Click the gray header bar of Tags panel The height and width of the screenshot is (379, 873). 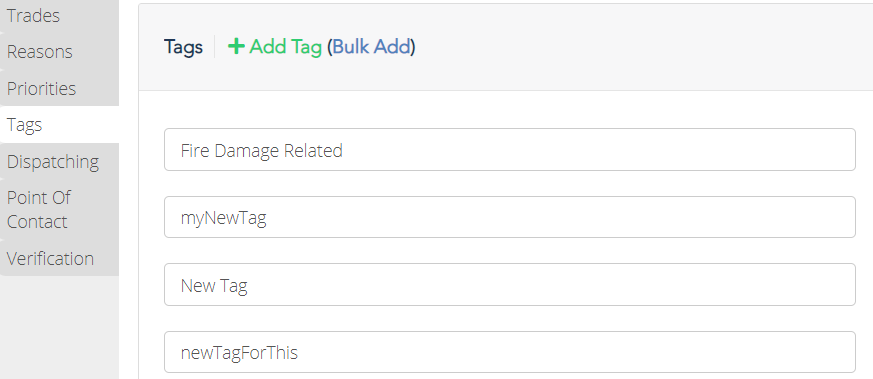tap(640, 47)
